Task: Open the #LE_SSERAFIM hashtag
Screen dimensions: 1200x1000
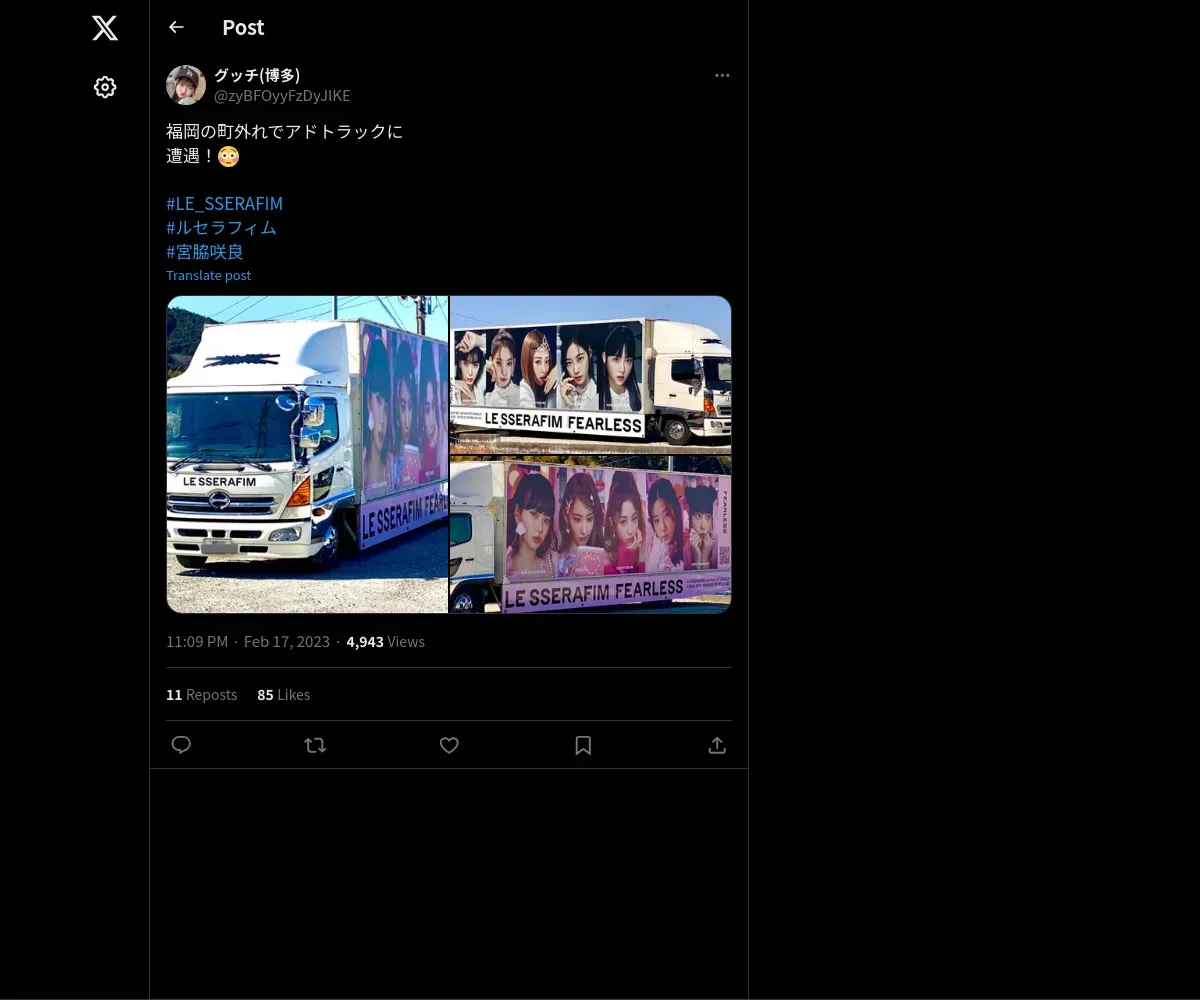Action: click(x=224, y=203)
